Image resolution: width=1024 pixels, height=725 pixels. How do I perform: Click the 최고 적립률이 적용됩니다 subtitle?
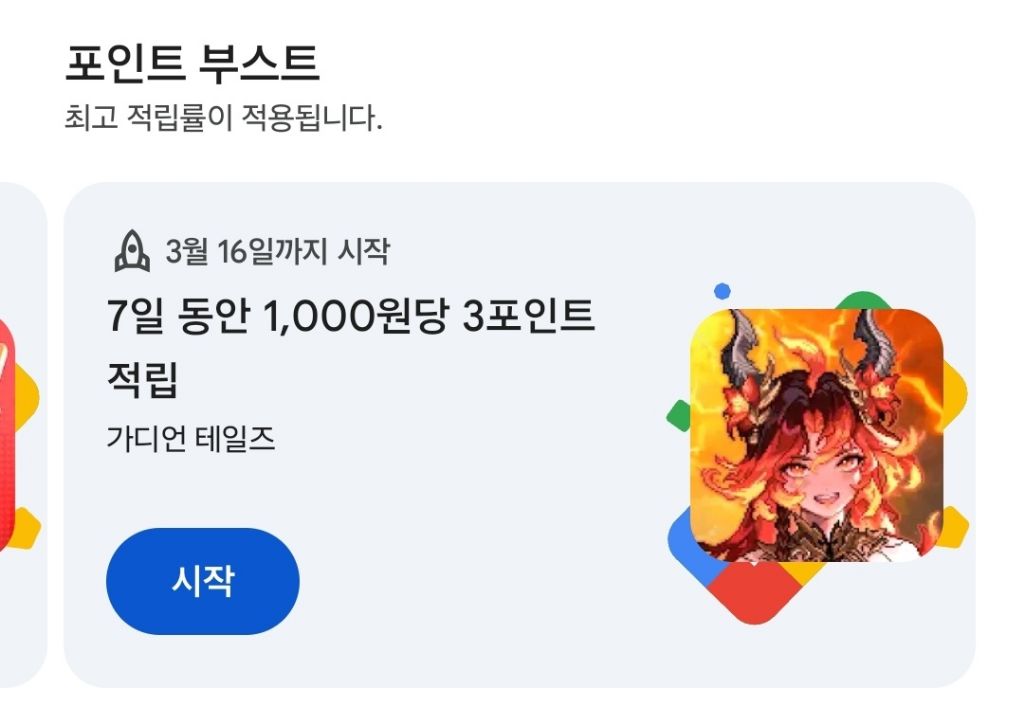223,118
